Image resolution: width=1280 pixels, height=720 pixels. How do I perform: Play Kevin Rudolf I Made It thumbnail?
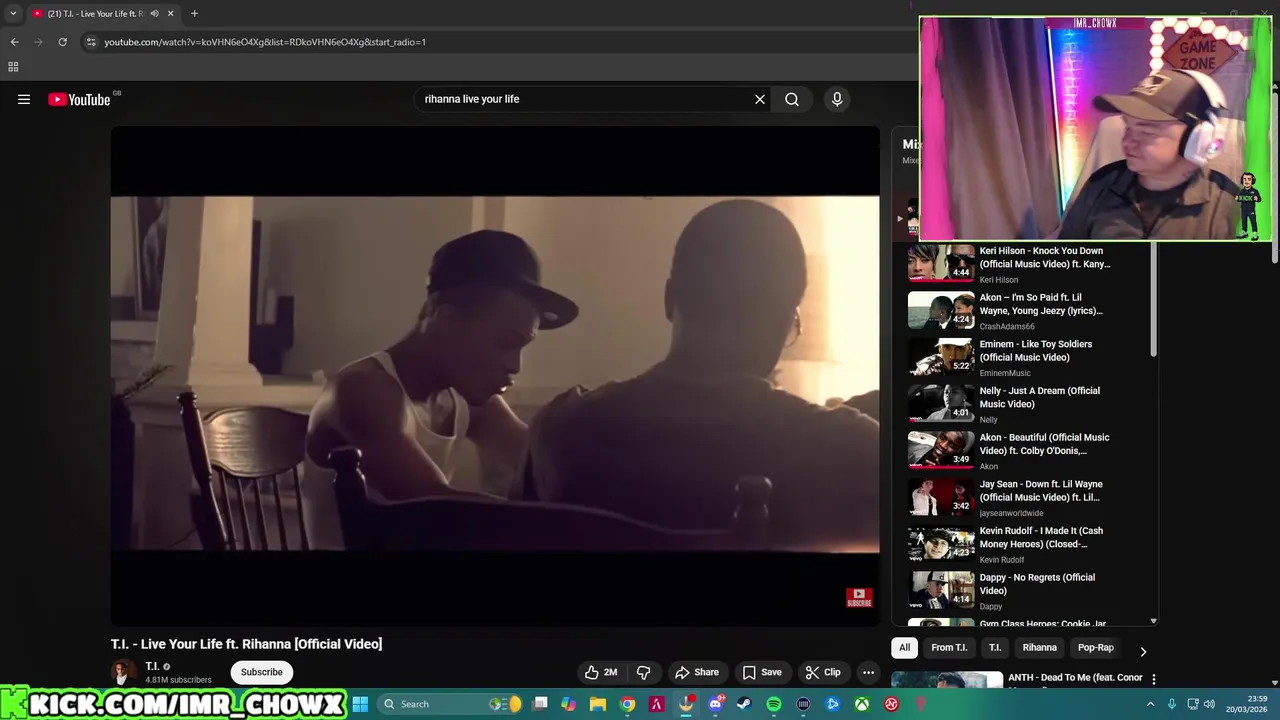(940, 544)
